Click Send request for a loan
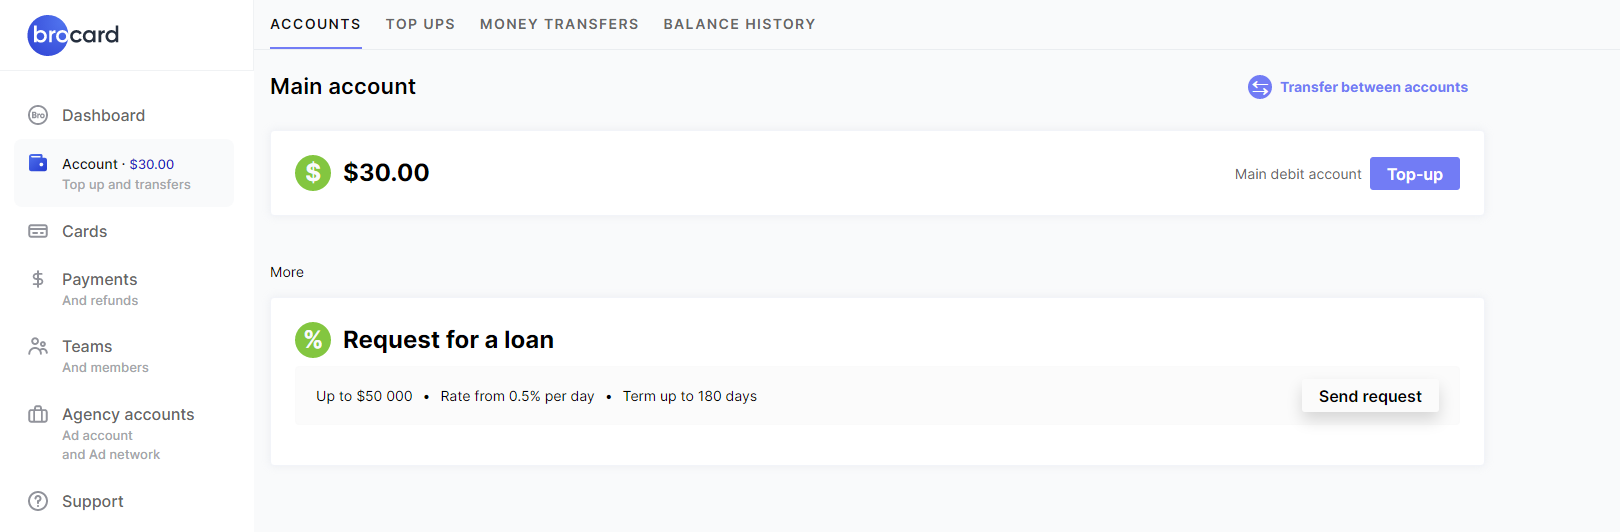Screen dimensions: 1620x532 (x=1370, y=396)
